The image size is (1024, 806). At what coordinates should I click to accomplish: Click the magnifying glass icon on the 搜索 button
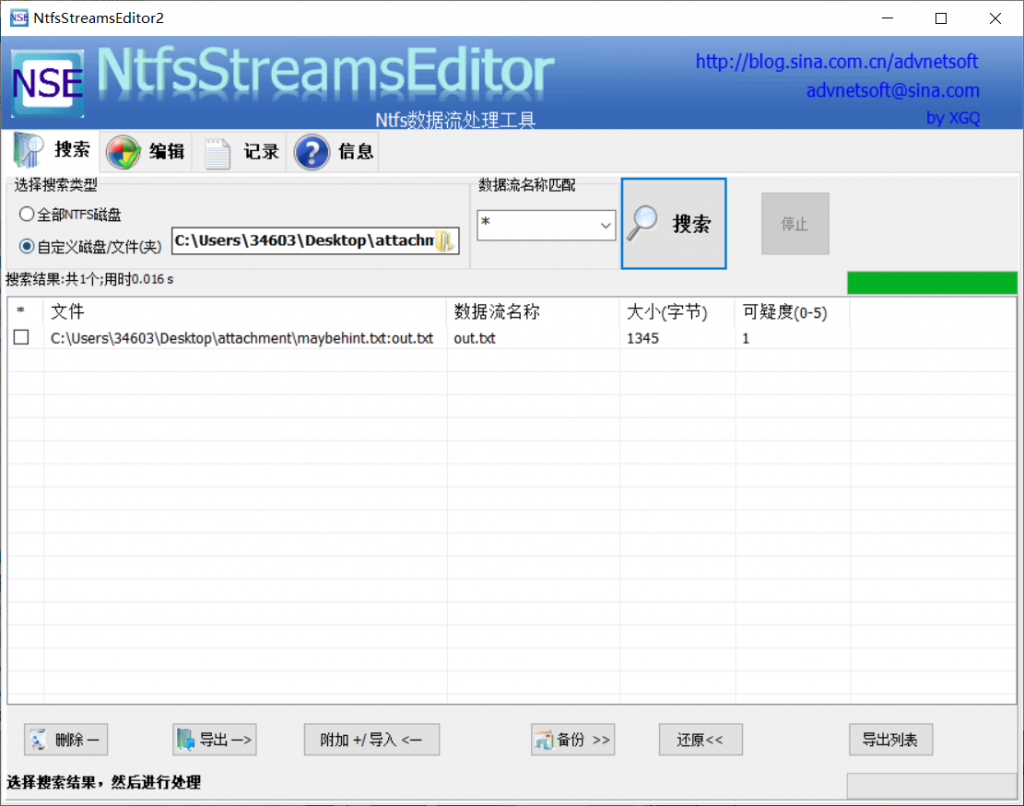click(642, 223)
